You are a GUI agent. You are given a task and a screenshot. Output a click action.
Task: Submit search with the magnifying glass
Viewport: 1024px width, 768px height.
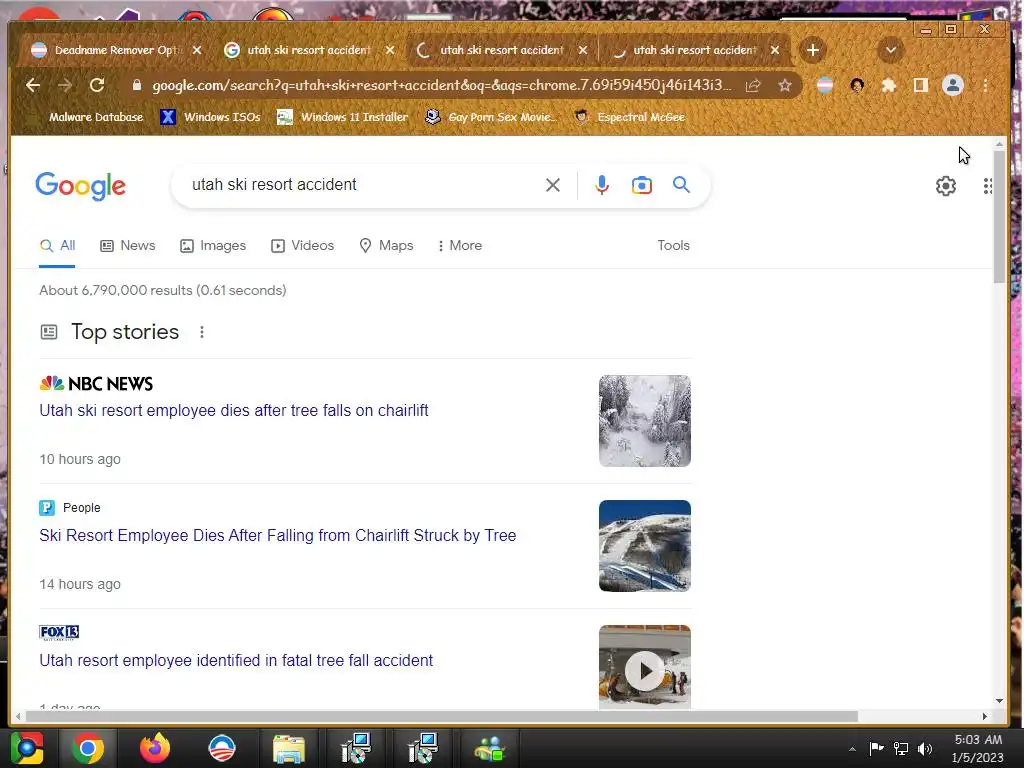681,185
